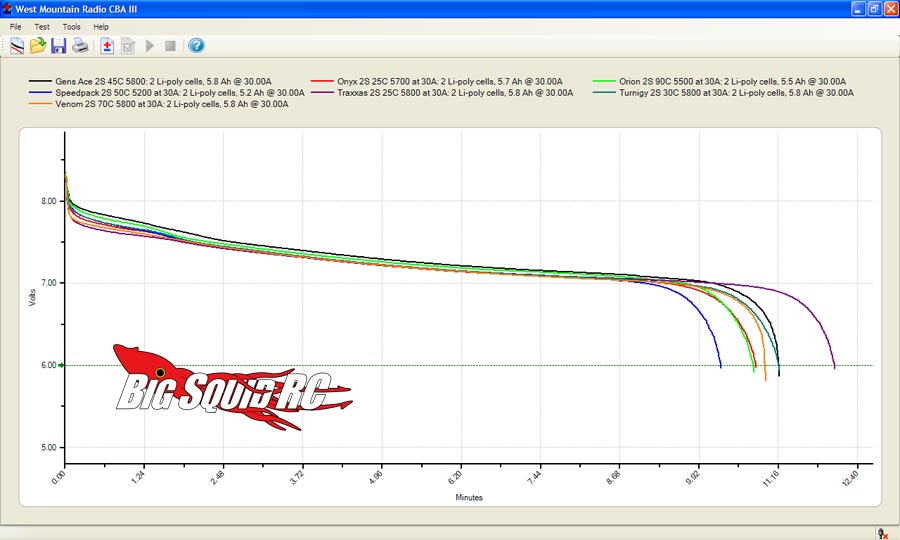Click the Volts axis label
This screenshot has width=900, height=540.
pos(32,297)
